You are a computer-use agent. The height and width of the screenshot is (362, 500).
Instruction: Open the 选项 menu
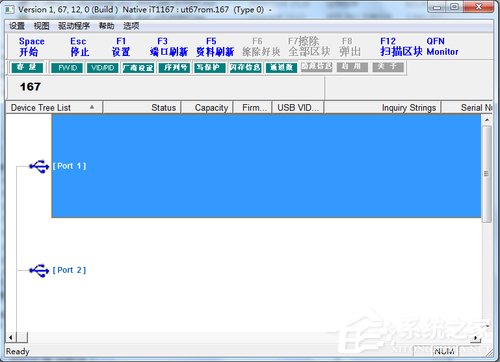[131, 26]
